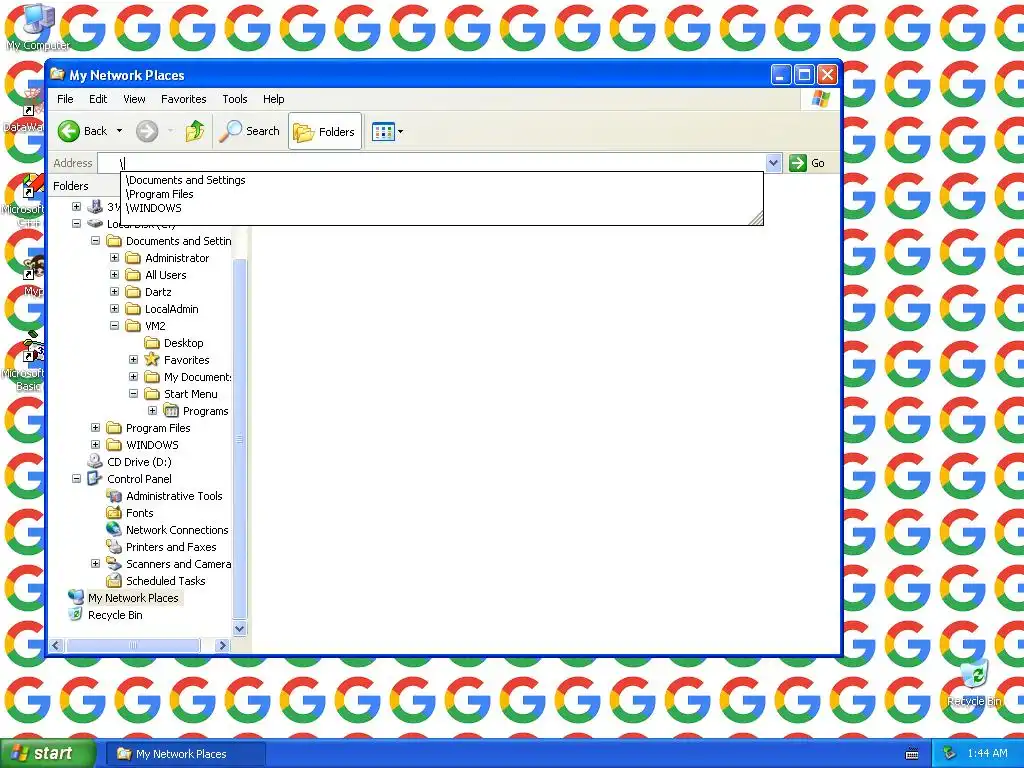Open Network Connections icon in tree
The width and height of the screenshot is (1024, 768).
click(x=114, y=530)
